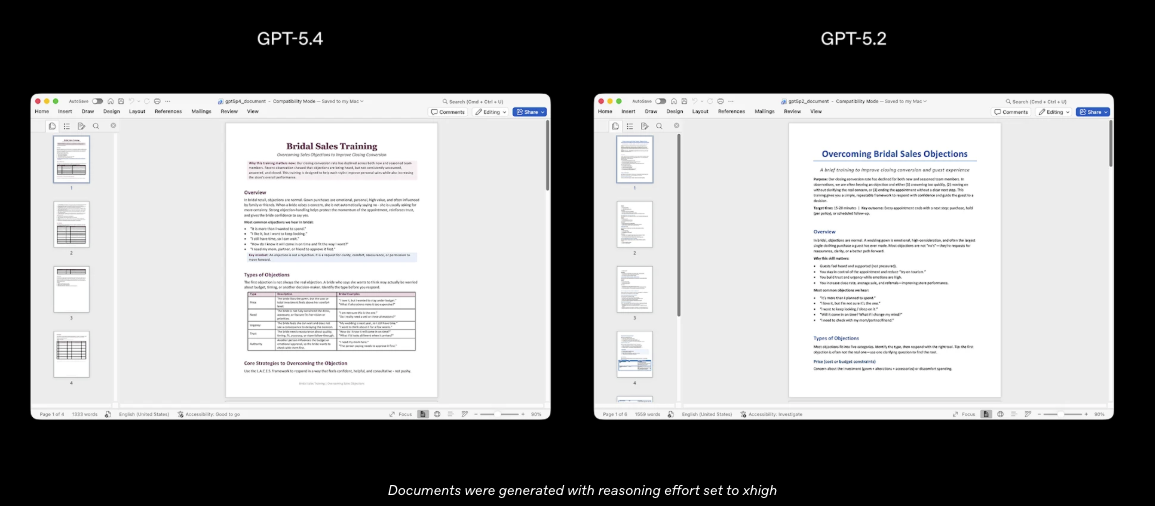
Task: Adjust the zoom slider in GPT-5.2 window
Action: [1061, 414]
